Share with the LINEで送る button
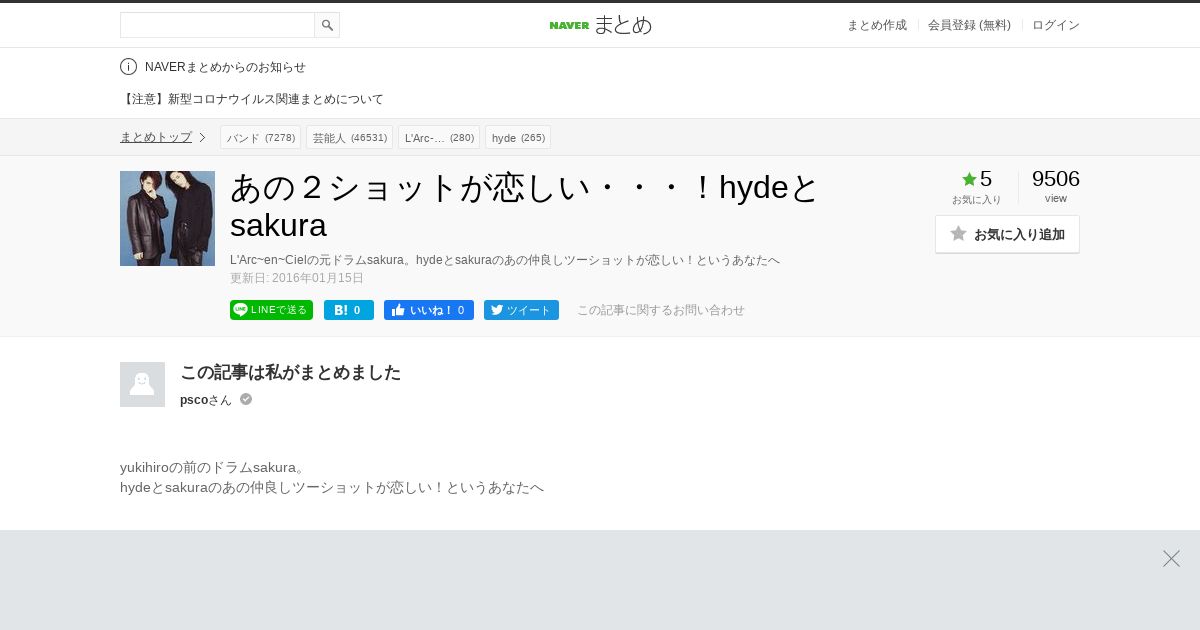This screenshot has width=1200, height=630. [271, 310]
